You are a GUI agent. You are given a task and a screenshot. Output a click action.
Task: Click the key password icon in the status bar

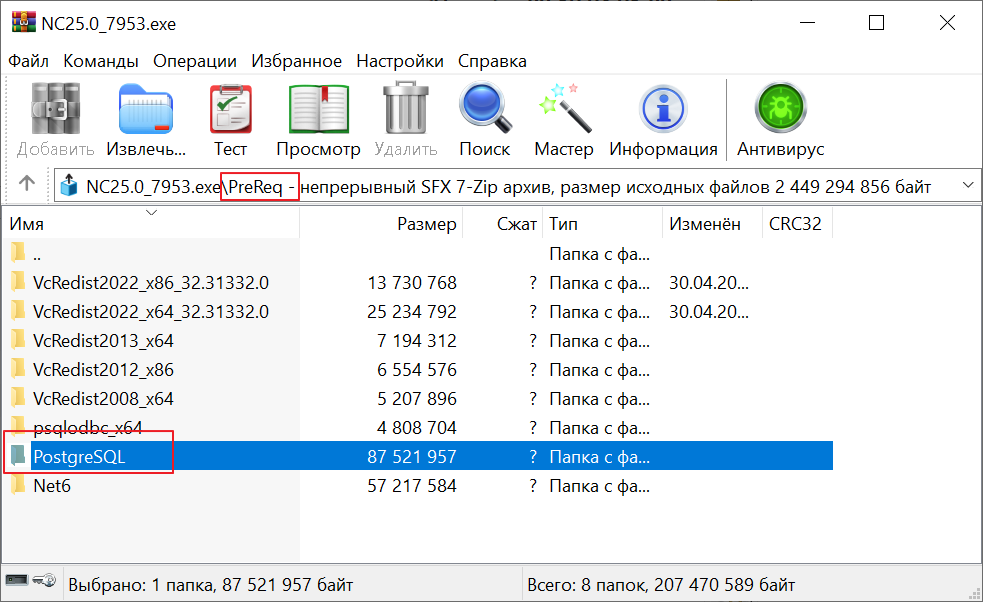[x=45, y=580]
